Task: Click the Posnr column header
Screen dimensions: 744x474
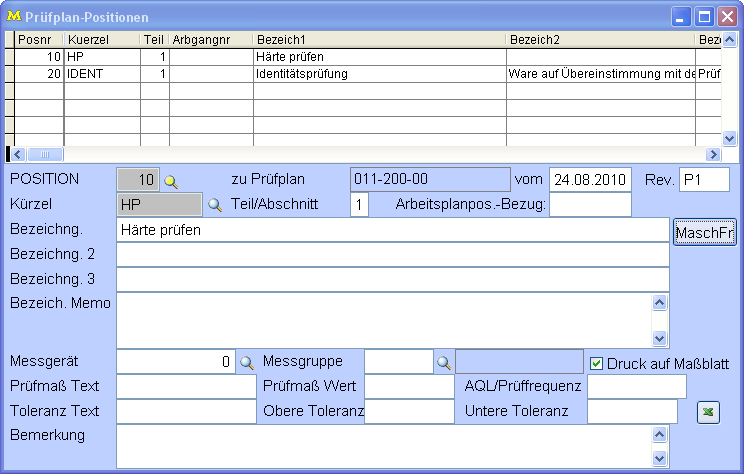Action: [39, 39]
